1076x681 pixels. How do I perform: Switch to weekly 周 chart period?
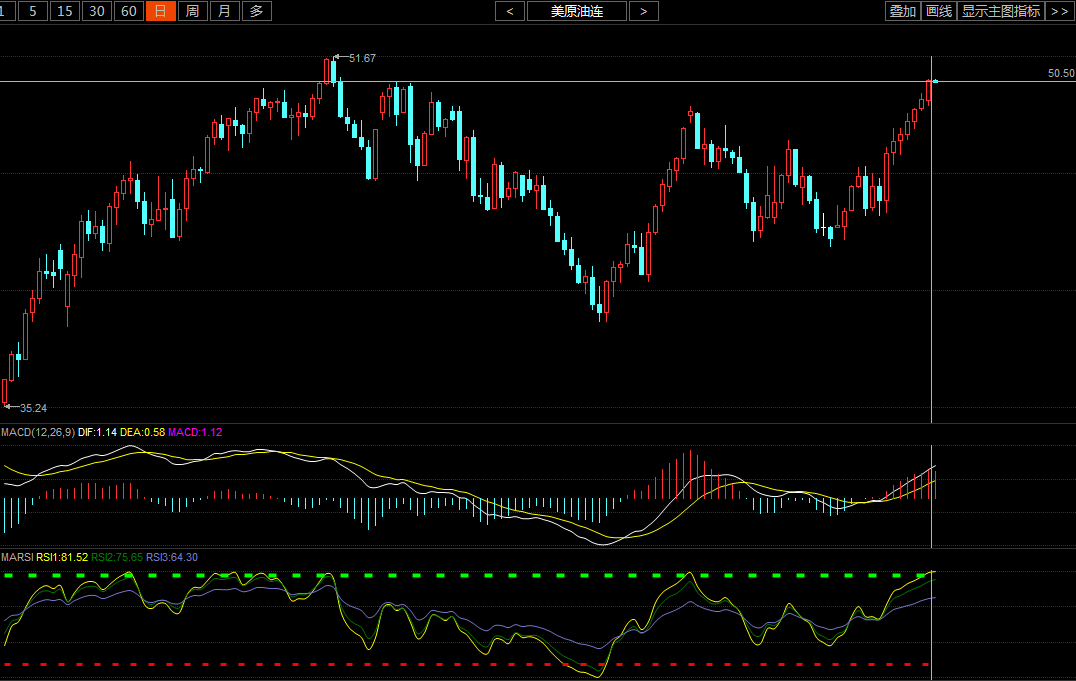pyautogui.click(x=193, y=11)
